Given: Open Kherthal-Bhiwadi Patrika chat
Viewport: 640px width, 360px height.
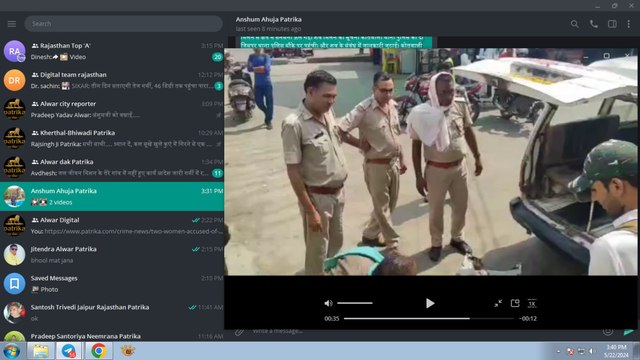Looking at the screenshot, I should tap(112, 138).
